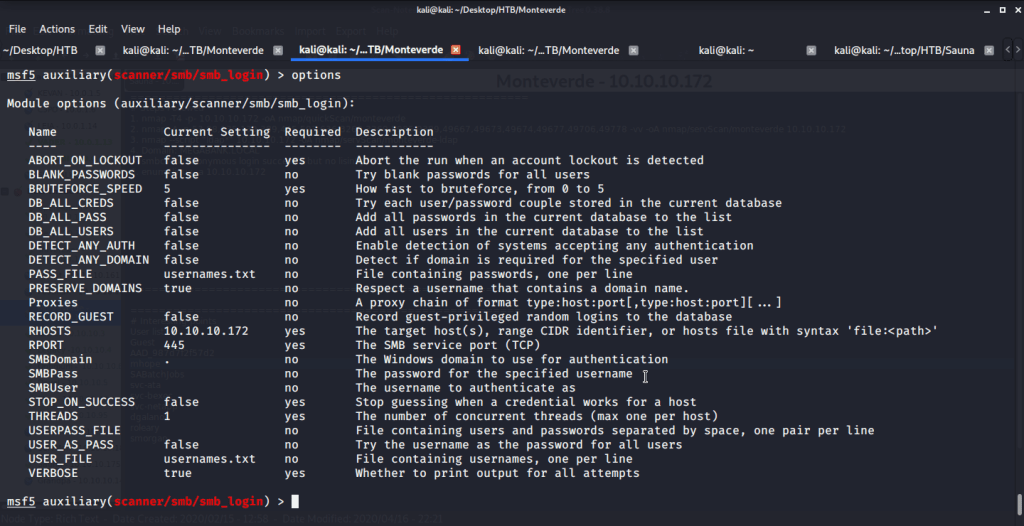Open the File menu

pos(17,29)
